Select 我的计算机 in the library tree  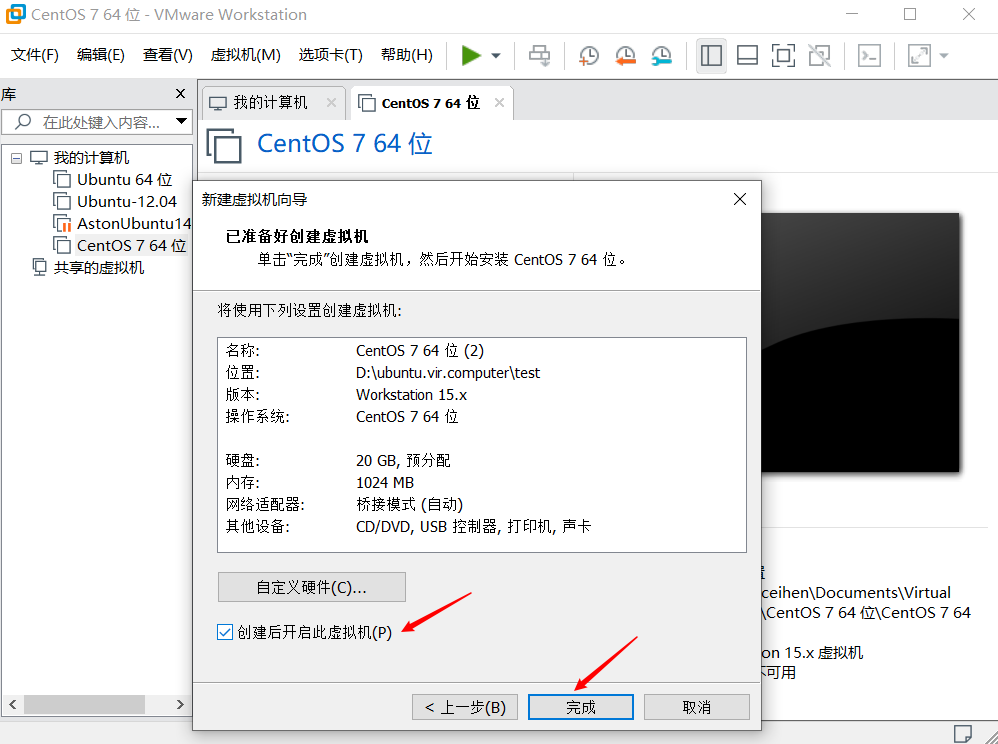pos(91,158)
